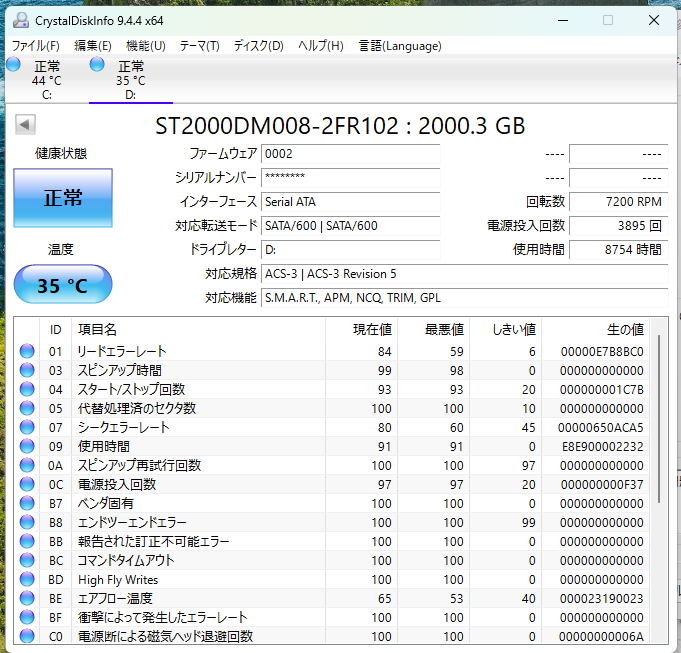Open the ディスク(D) menu
The height and width of the screenshot is (653, 681).
[x=258, y=46]
